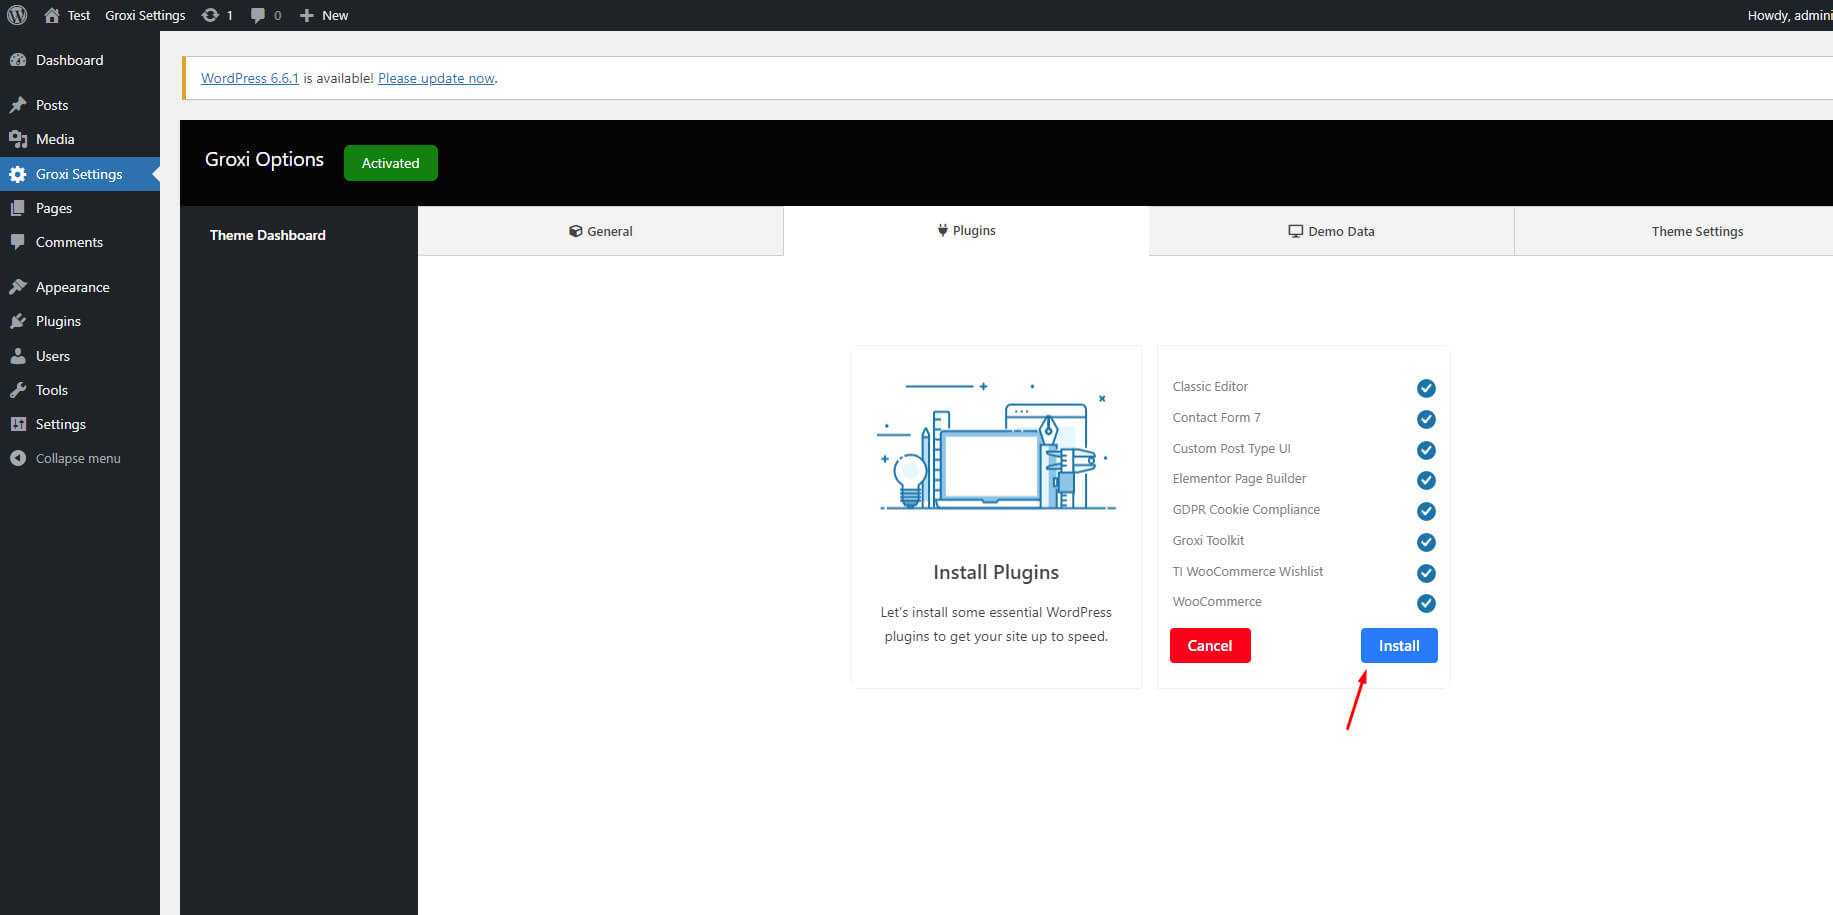1833x915 pixels.
Task: Open Groxi Settings in the admin bar
Action: (x=145, y=15)
